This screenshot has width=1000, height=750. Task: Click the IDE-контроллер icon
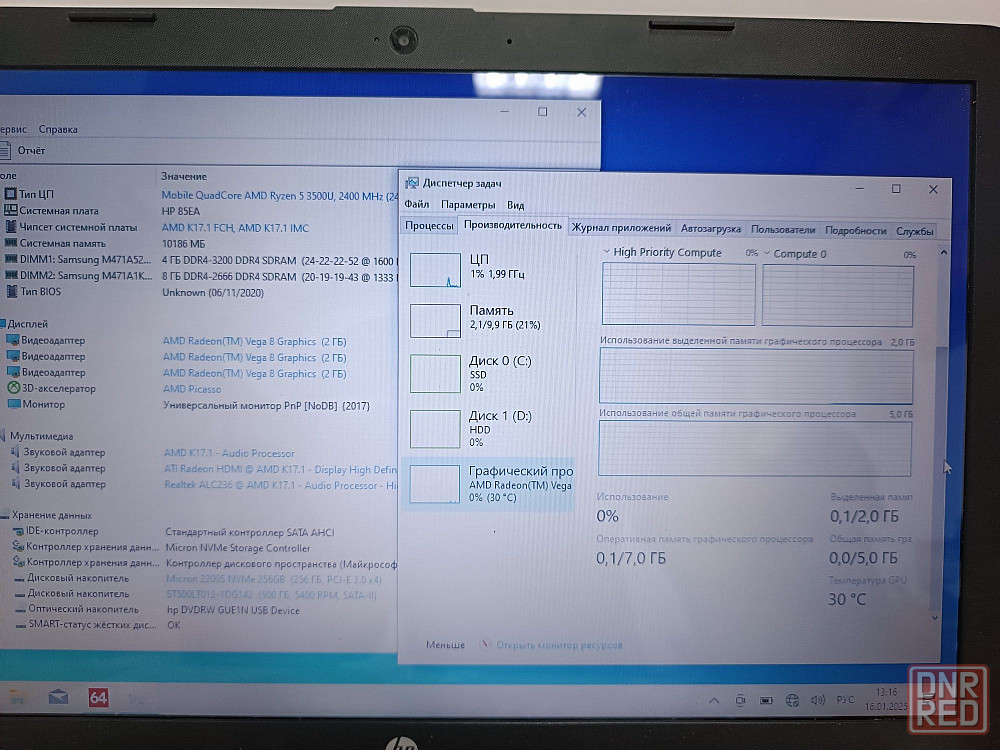tap(18, 531)
